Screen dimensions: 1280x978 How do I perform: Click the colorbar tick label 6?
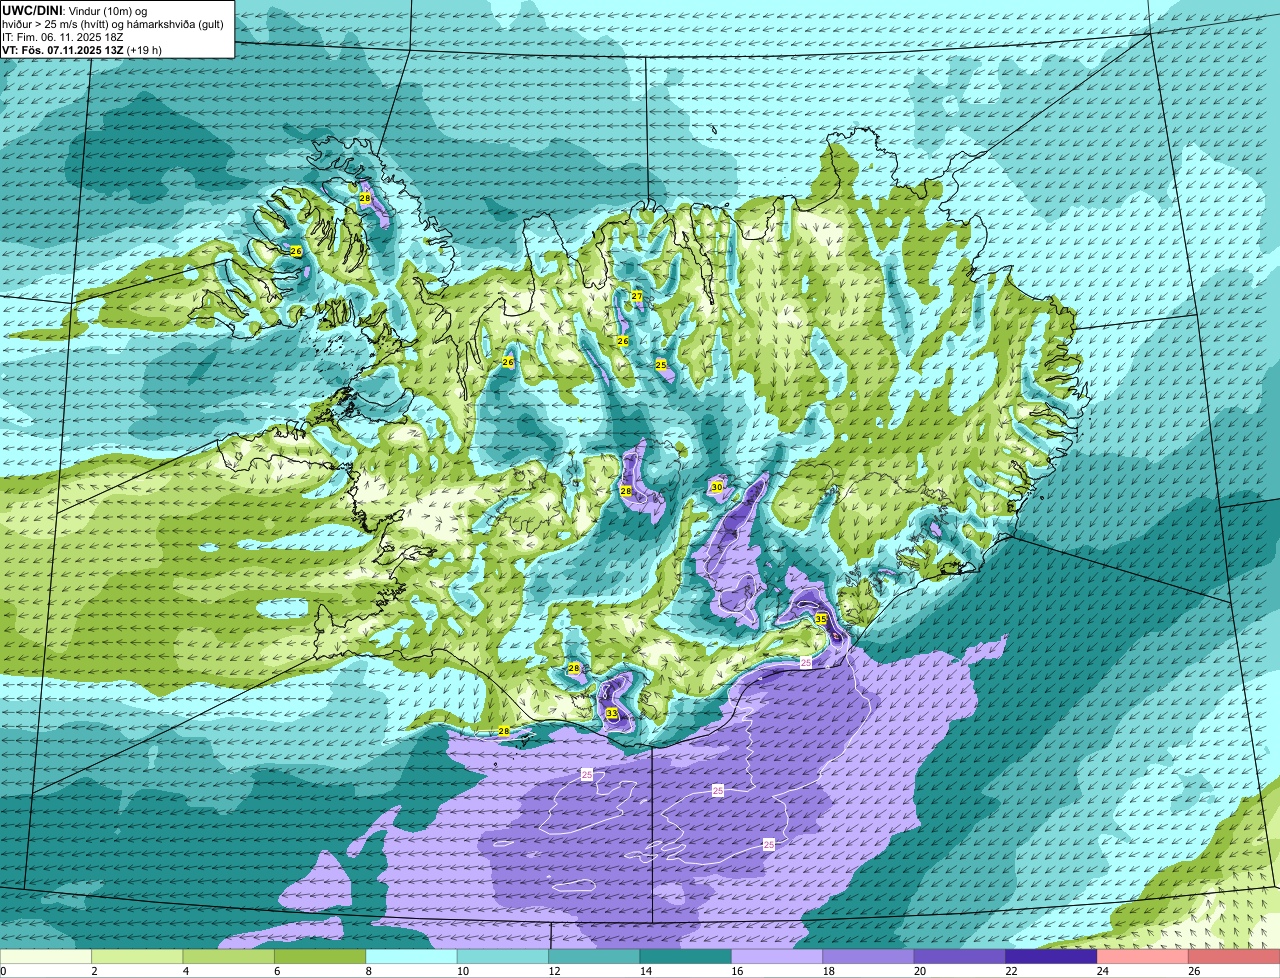pyautogui.click(x=277, y=971)
